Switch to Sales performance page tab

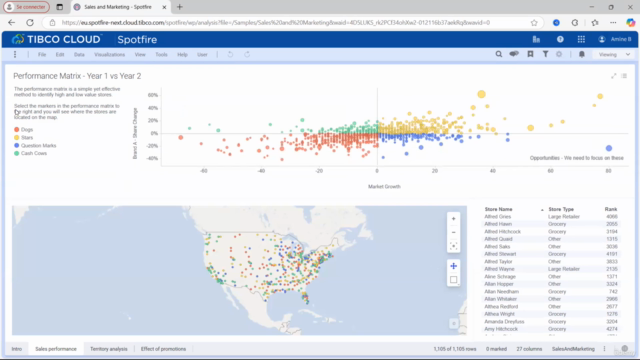click(x=56, y=349)
